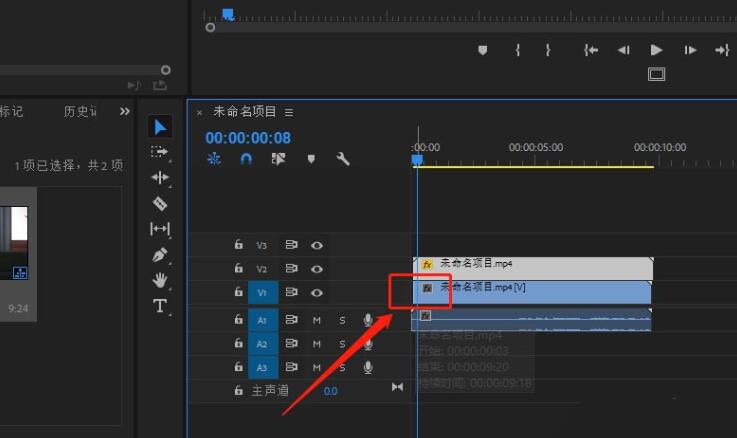Viewport: 737px width, 438px height.
Task: Select the Type tool
Action: coord(160,306)
